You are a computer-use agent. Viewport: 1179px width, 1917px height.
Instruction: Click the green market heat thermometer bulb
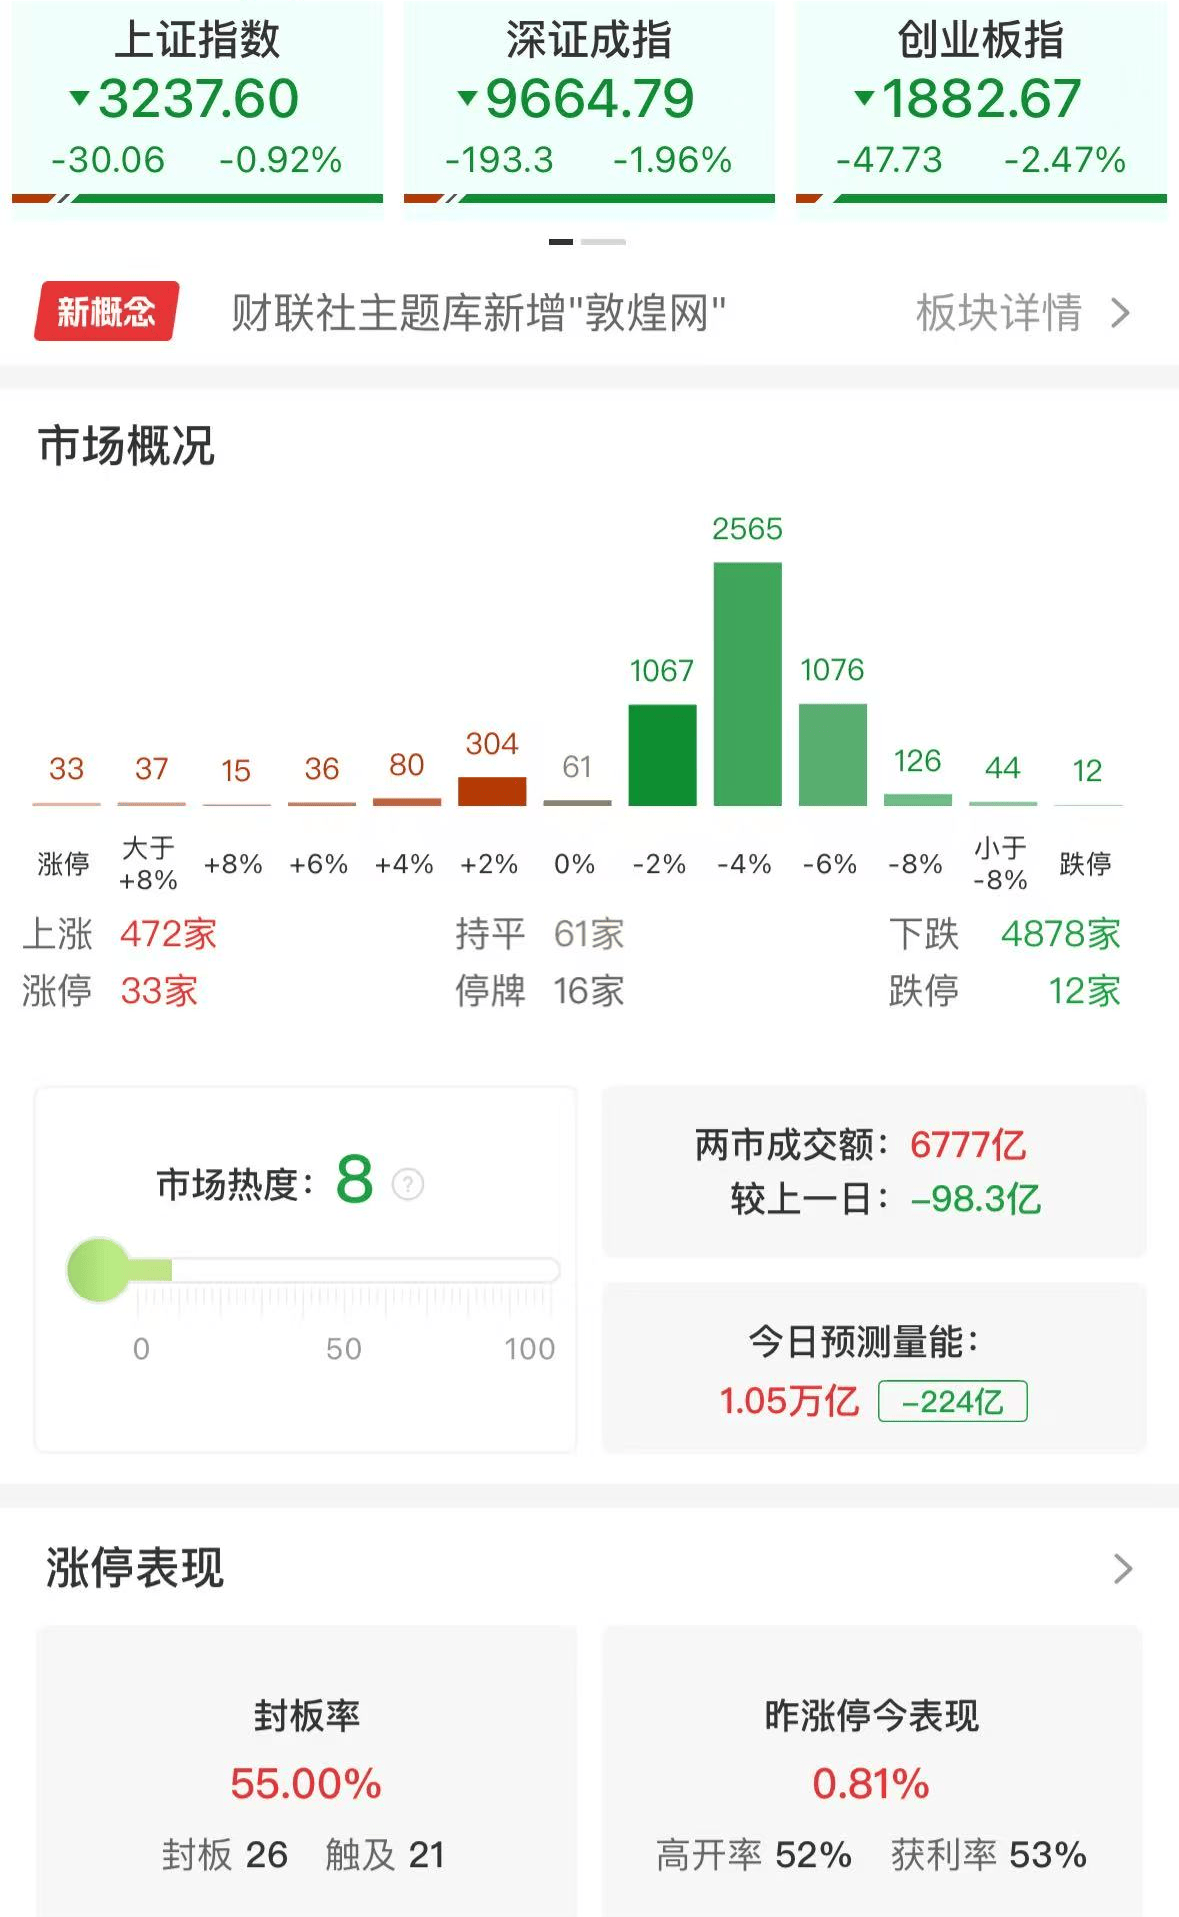pyautogui.click(x=99, y=1270)
